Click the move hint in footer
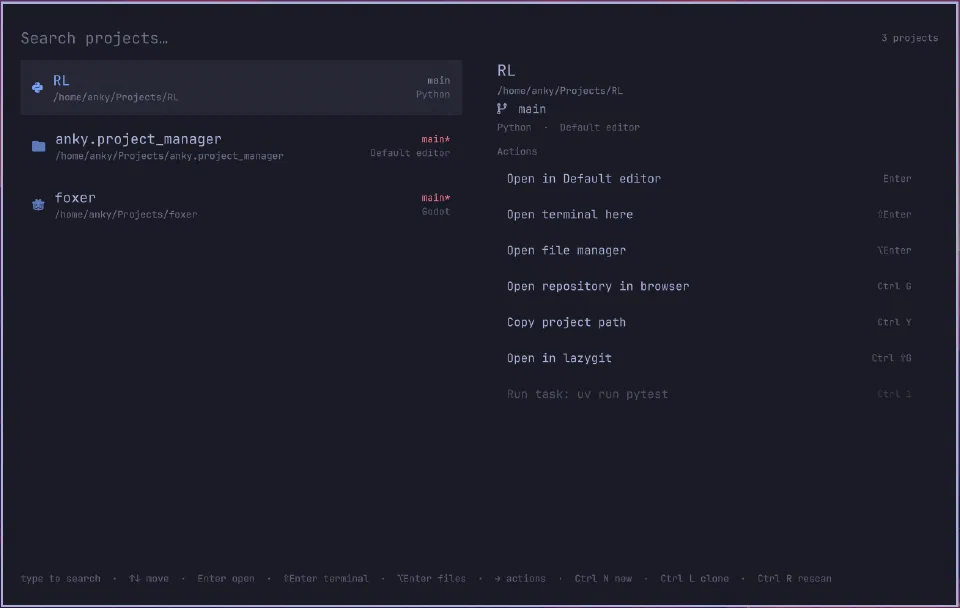 pos(149,579)
